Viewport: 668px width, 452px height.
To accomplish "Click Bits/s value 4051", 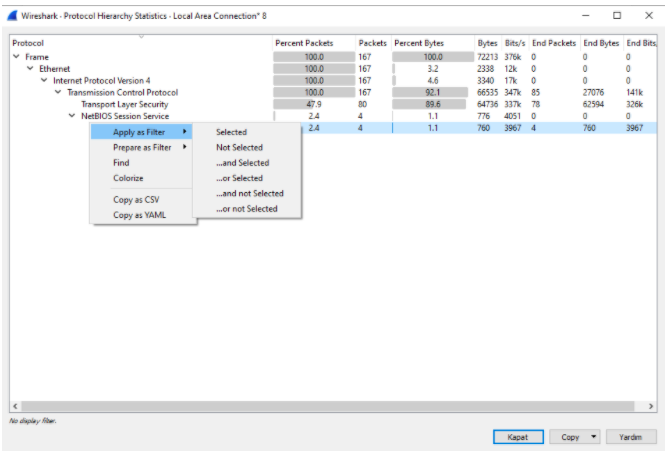I will (513, 116).
